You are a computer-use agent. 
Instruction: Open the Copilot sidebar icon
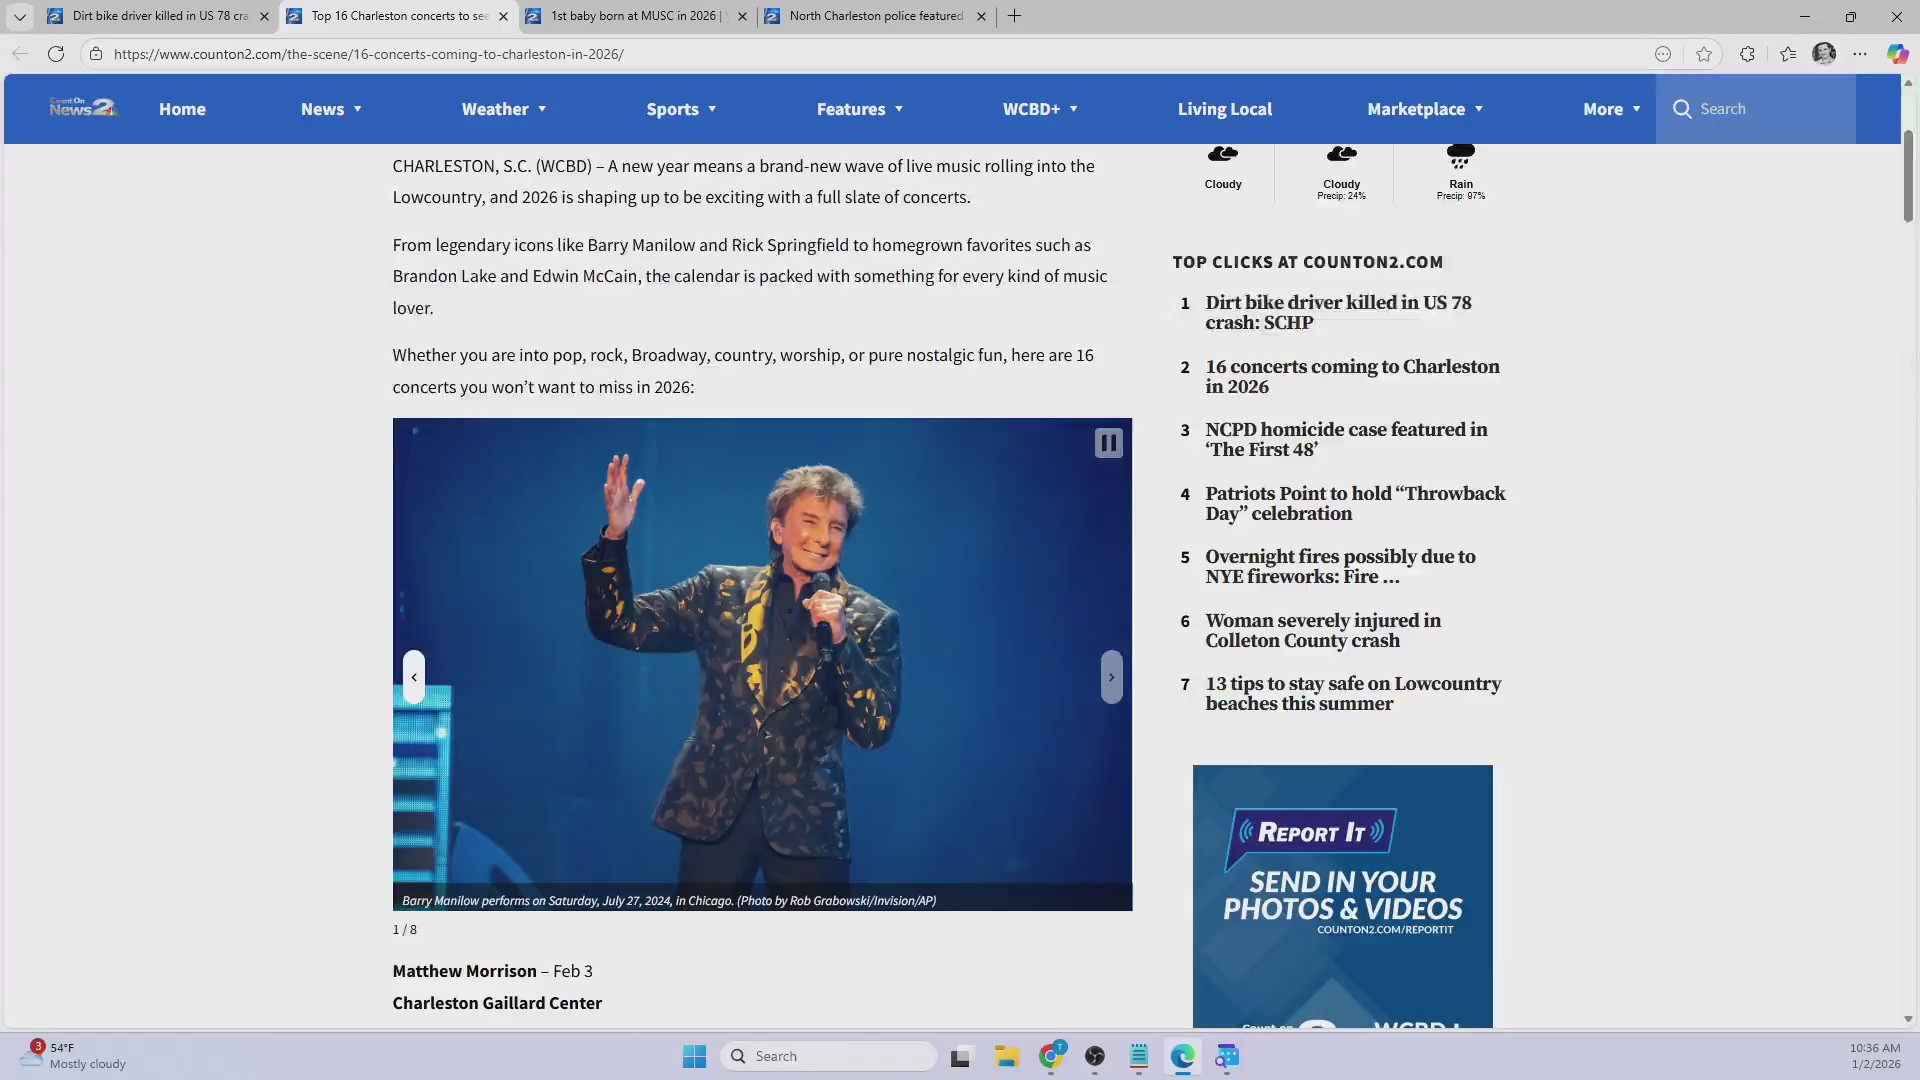coord(1896,54)
